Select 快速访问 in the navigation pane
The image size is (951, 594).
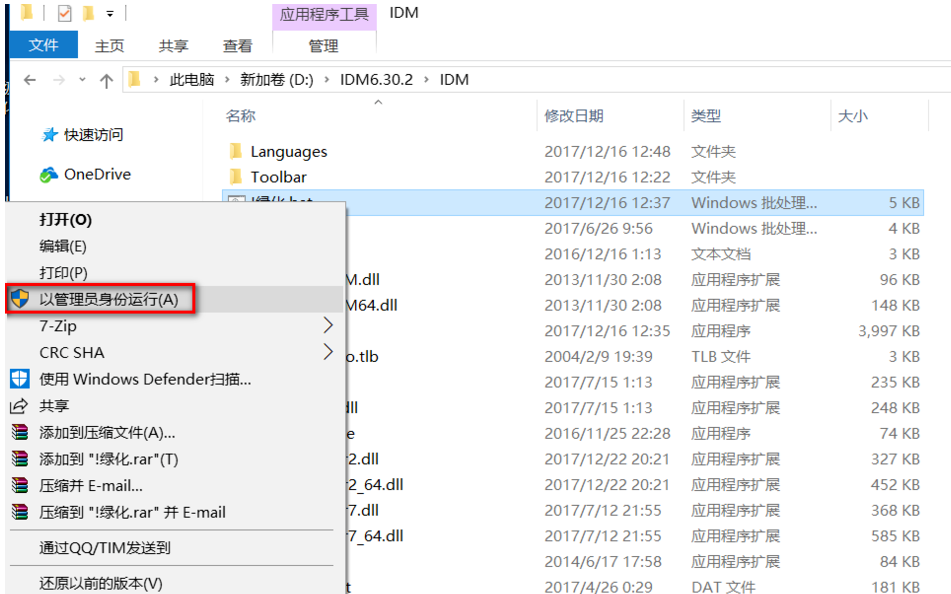[93, 134]
